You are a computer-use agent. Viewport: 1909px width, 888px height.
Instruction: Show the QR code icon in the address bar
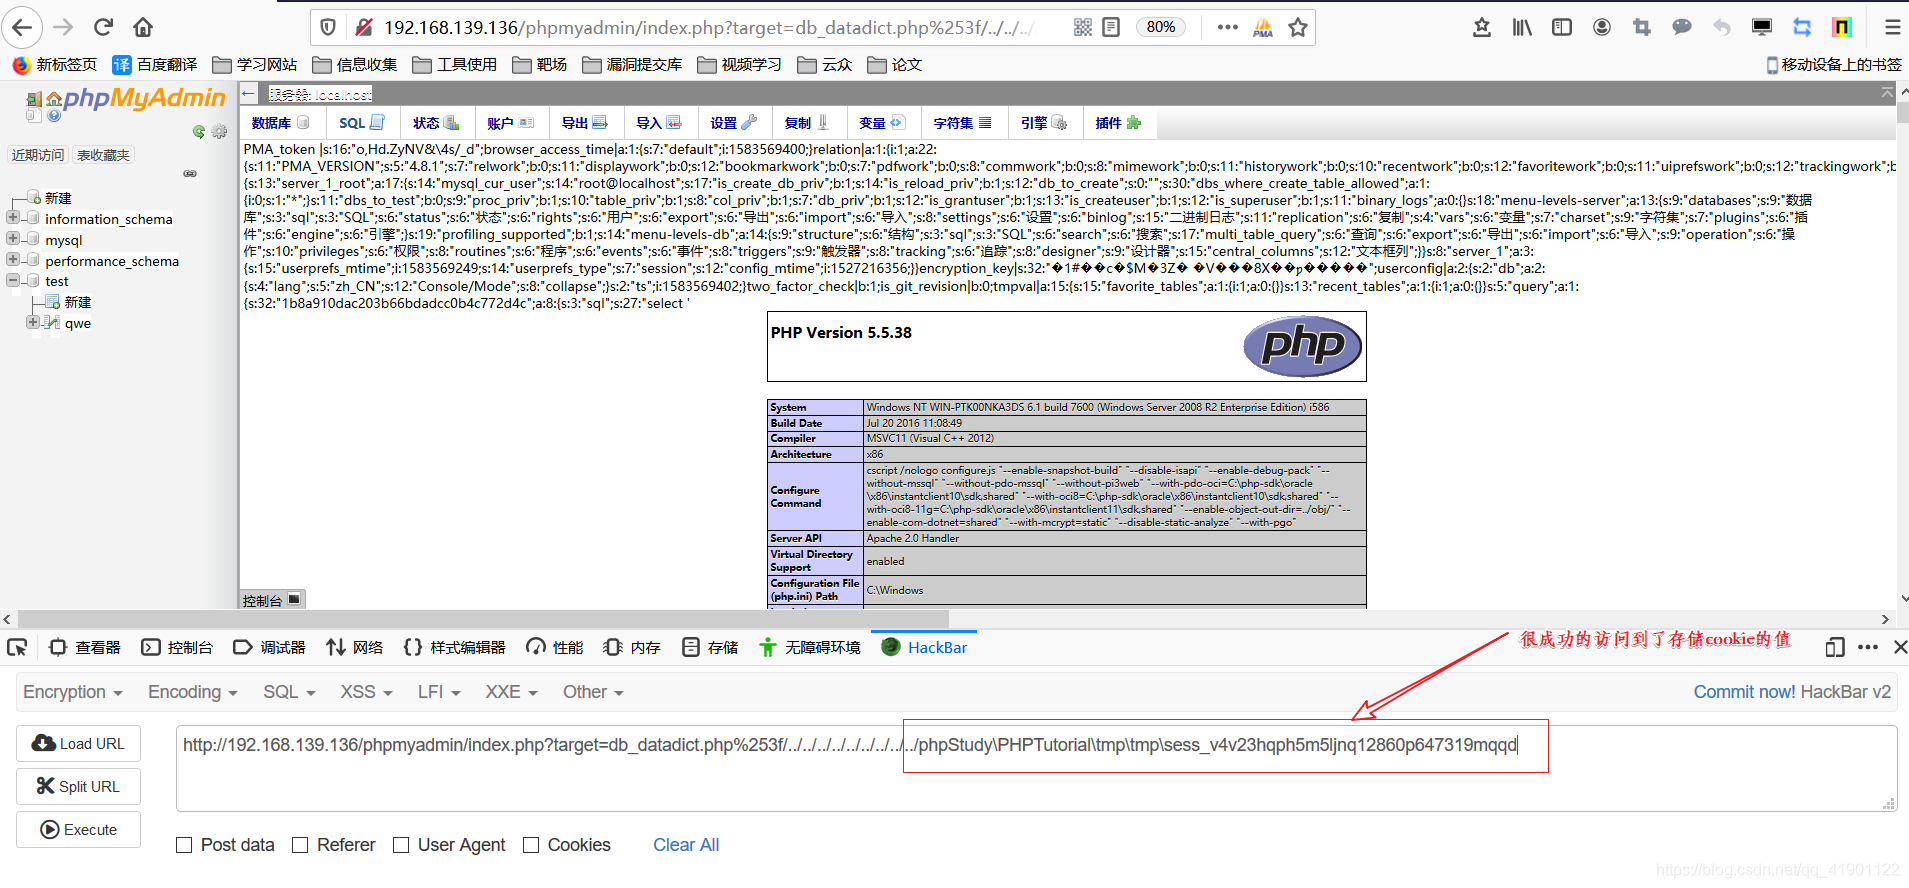pos(1083,27)
